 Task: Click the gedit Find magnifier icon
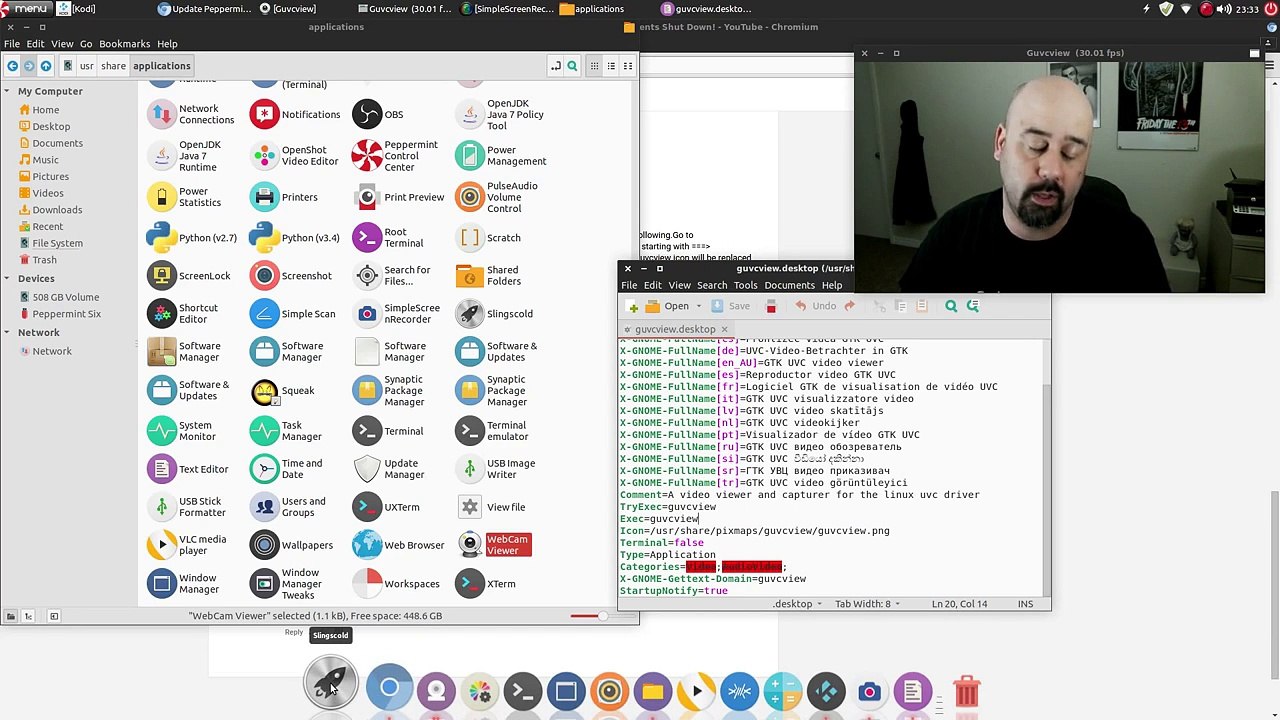point(951,306)
